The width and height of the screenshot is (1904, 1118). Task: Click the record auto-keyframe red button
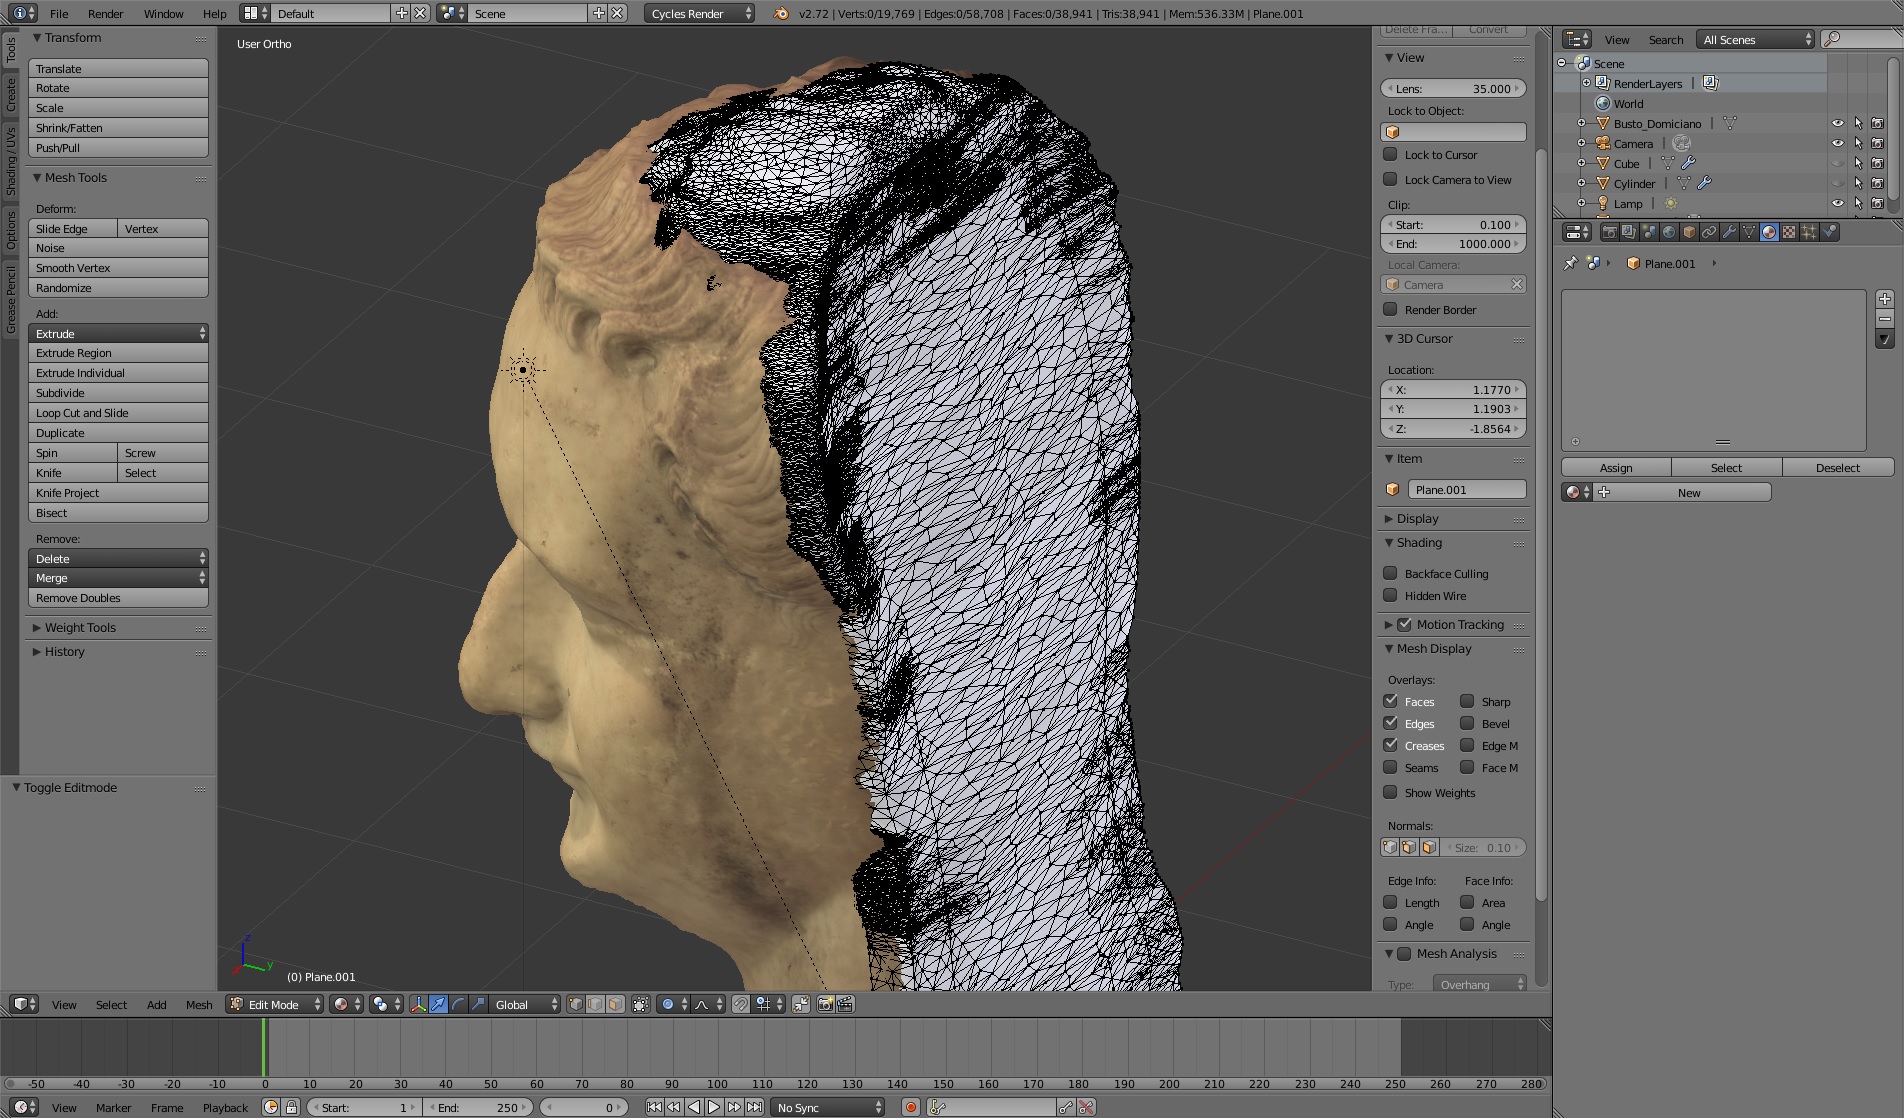910,1107
